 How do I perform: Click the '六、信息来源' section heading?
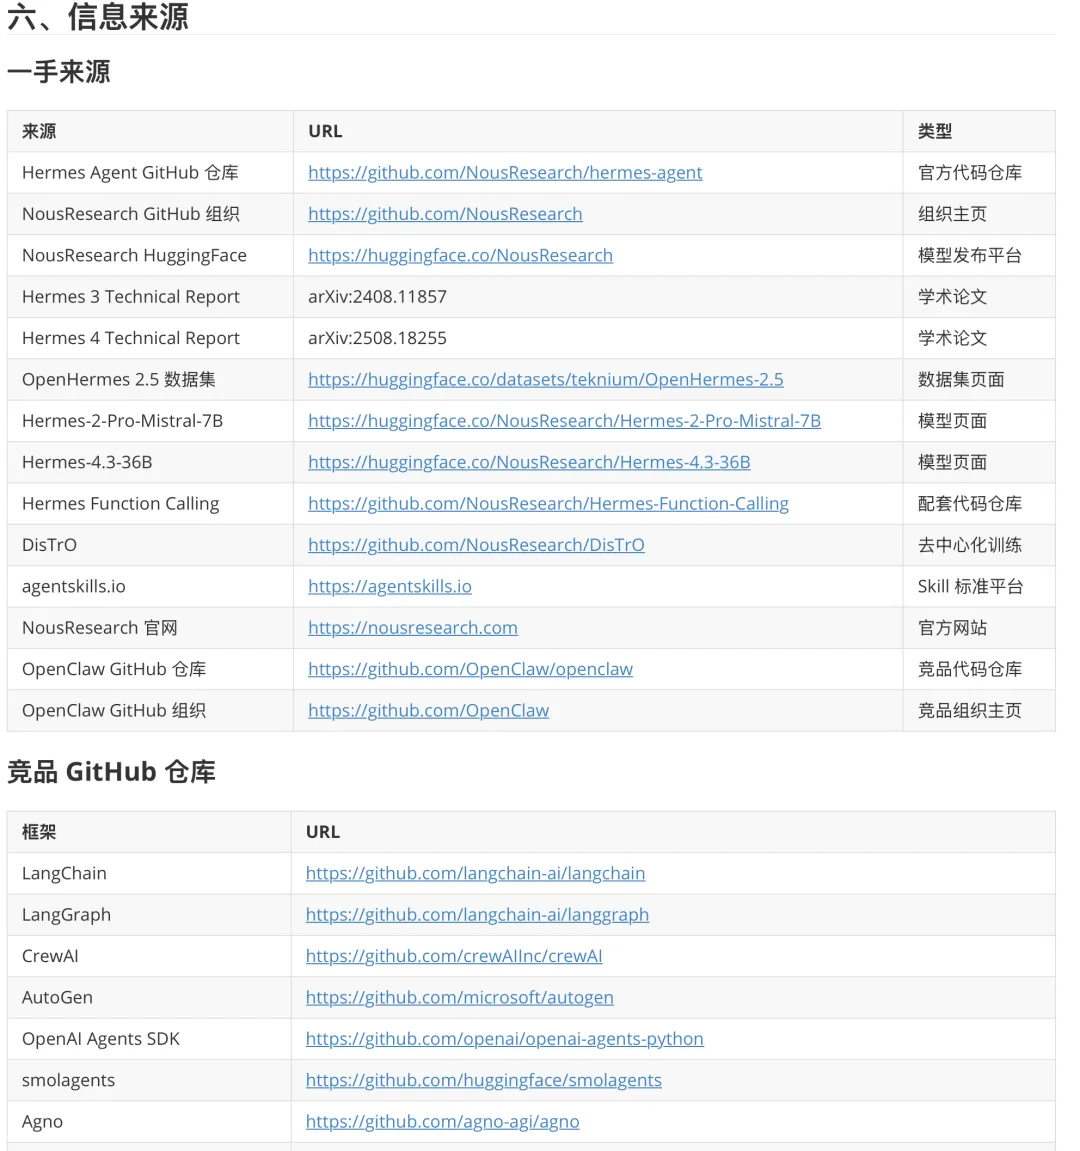98,16
